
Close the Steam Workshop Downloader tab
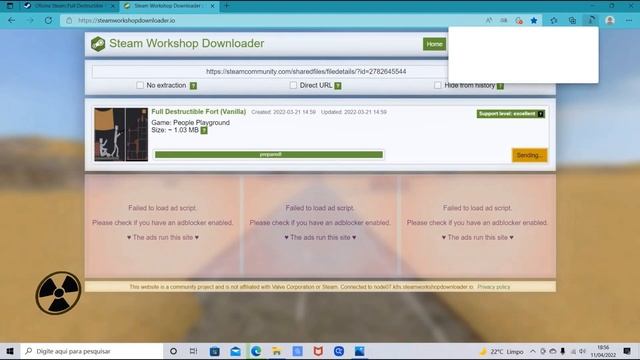coord(213,6)
